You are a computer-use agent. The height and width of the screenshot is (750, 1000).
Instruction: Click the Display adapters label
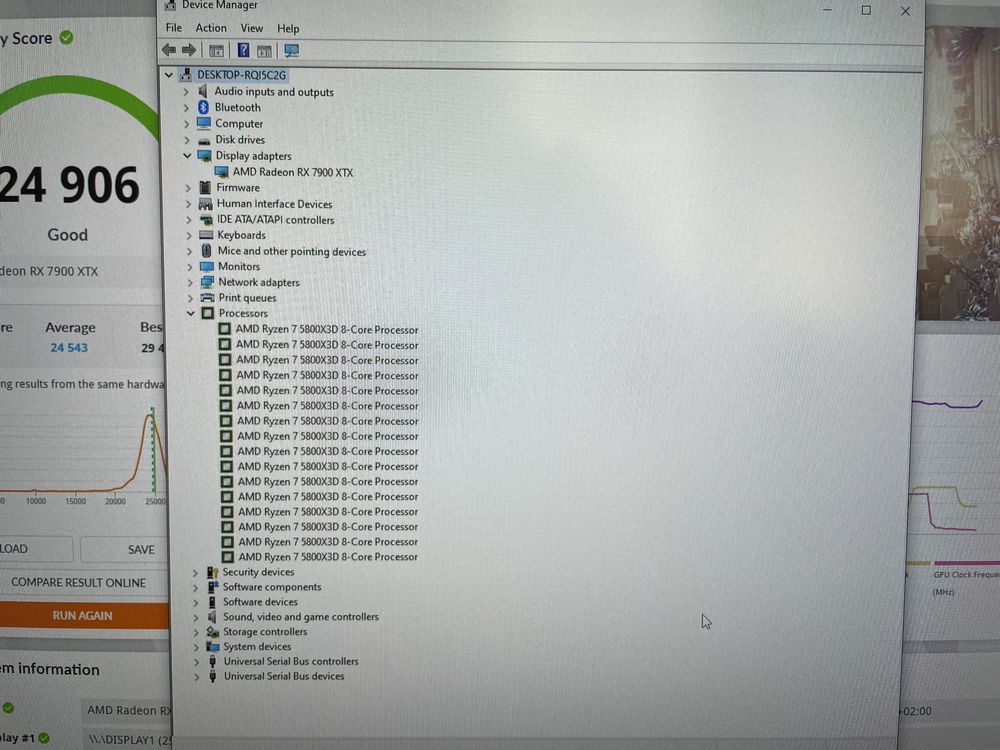[x=253, y=156]
